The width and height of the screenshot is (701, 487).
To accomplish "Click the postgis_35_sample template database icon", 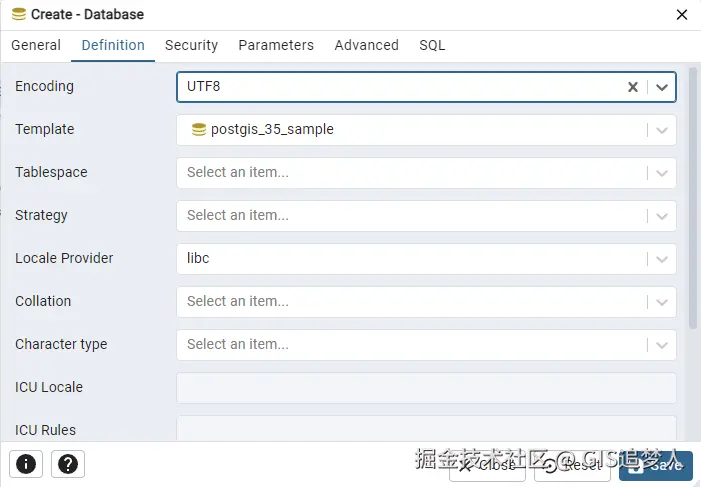I will pos(198,129).
